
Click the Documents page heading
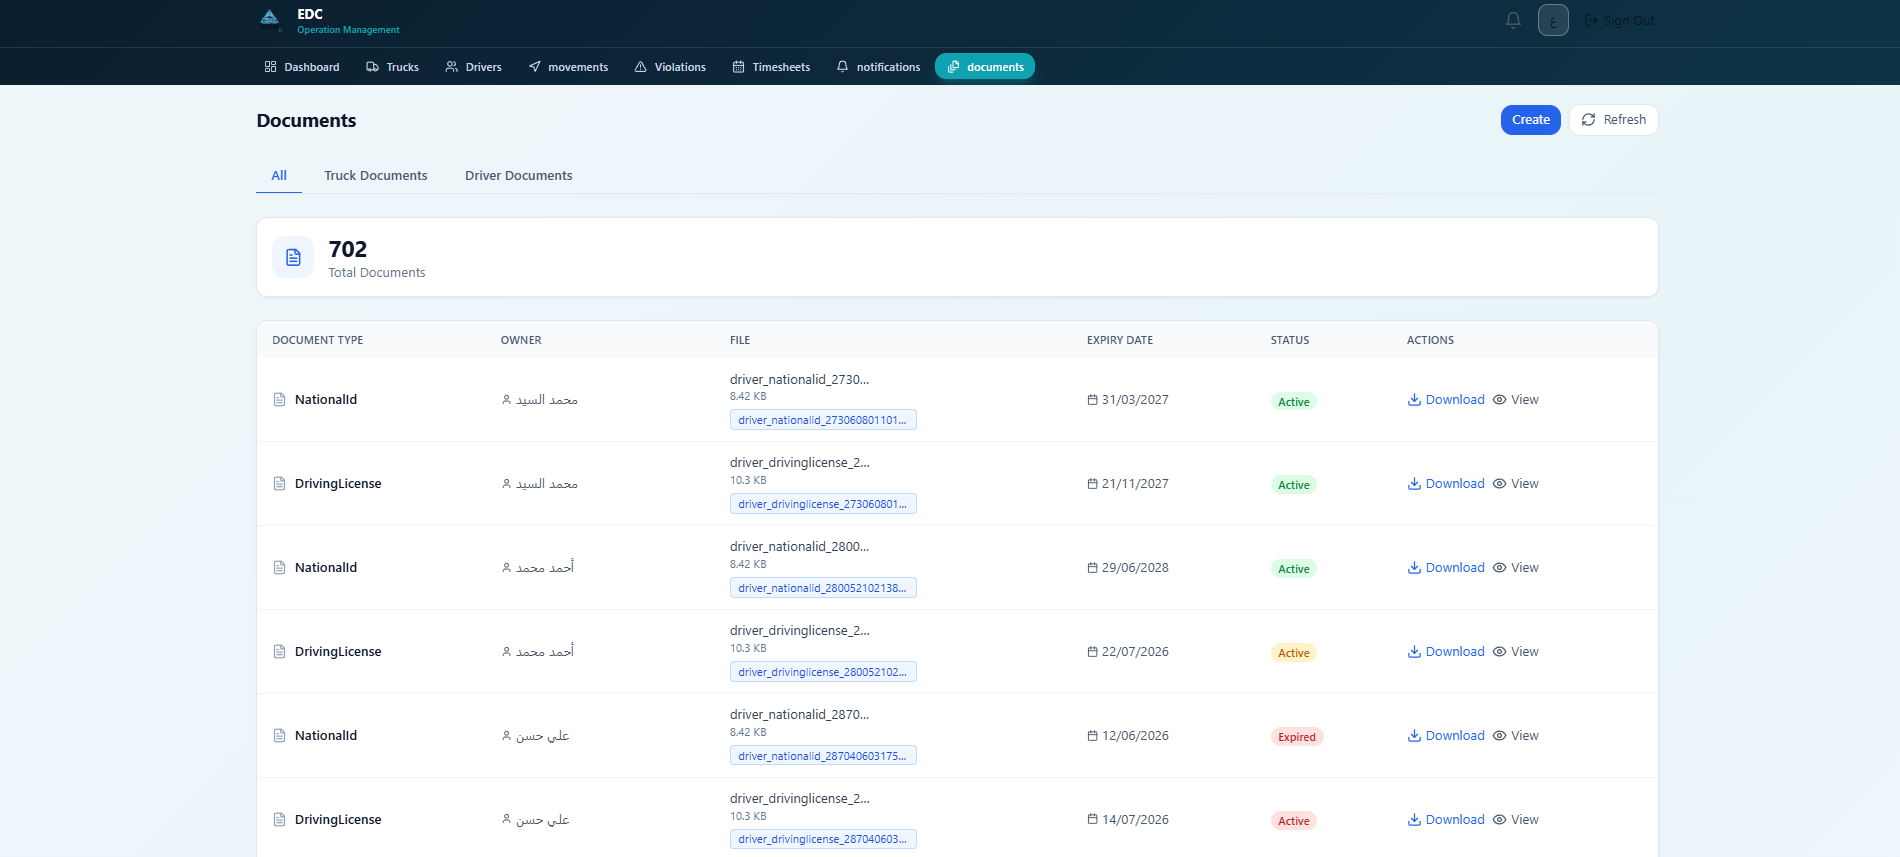[306, 121]
